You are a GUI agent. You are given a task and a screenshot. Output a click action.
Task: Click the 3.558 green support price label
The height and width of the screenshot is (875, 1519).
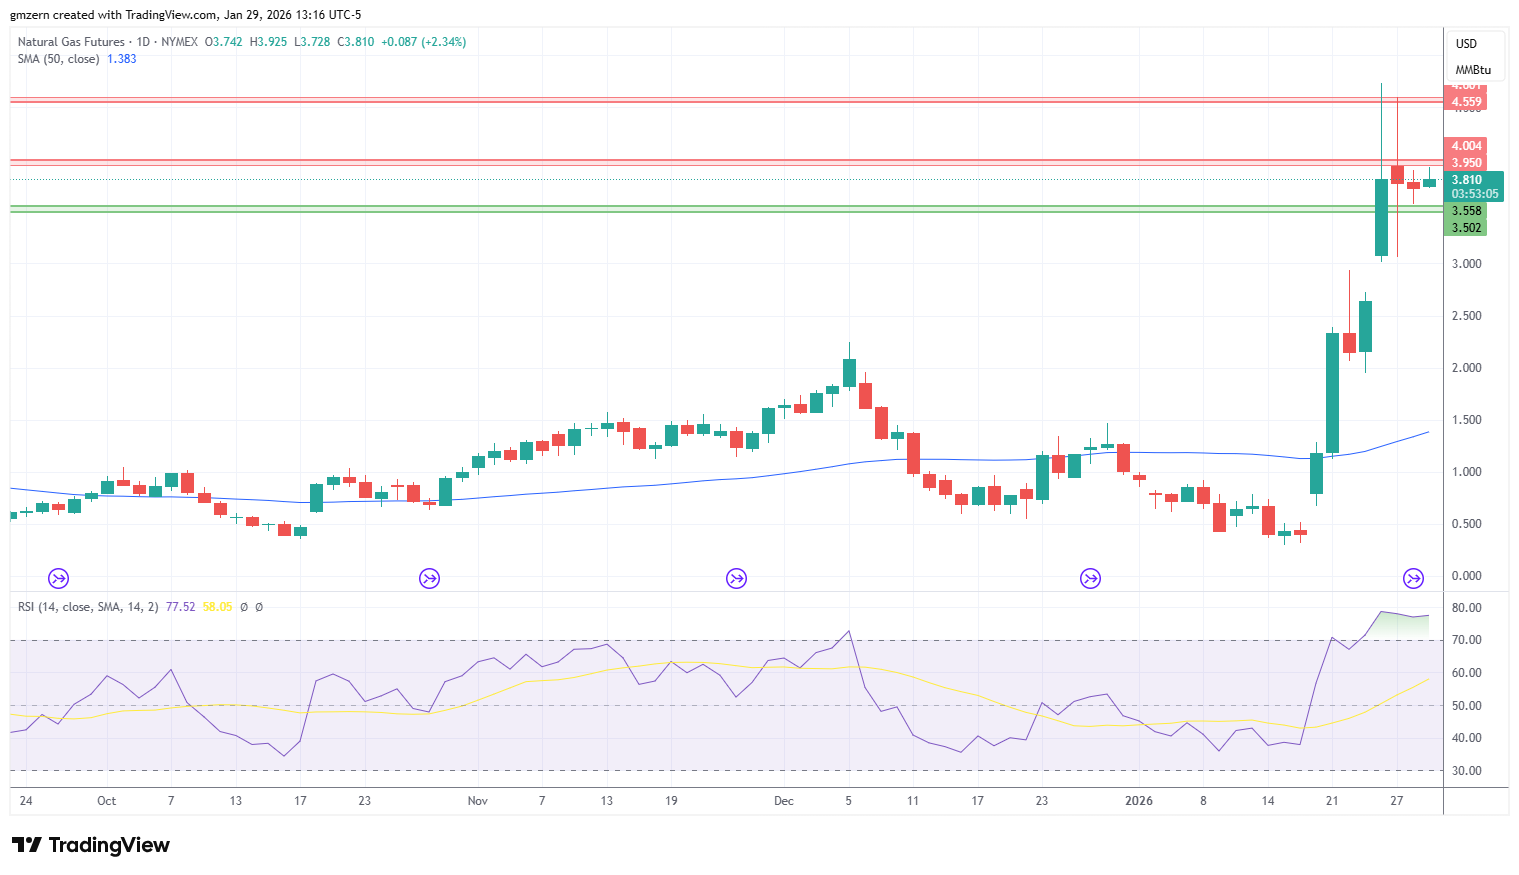[1466, 211]
